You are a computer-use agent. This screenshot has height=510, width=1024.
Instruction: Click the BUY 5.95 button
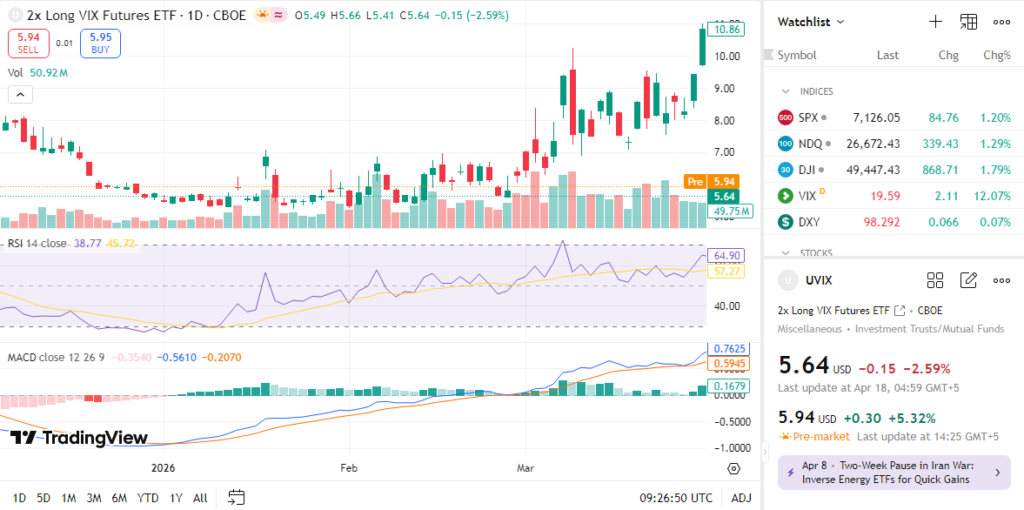coord(100,42)
